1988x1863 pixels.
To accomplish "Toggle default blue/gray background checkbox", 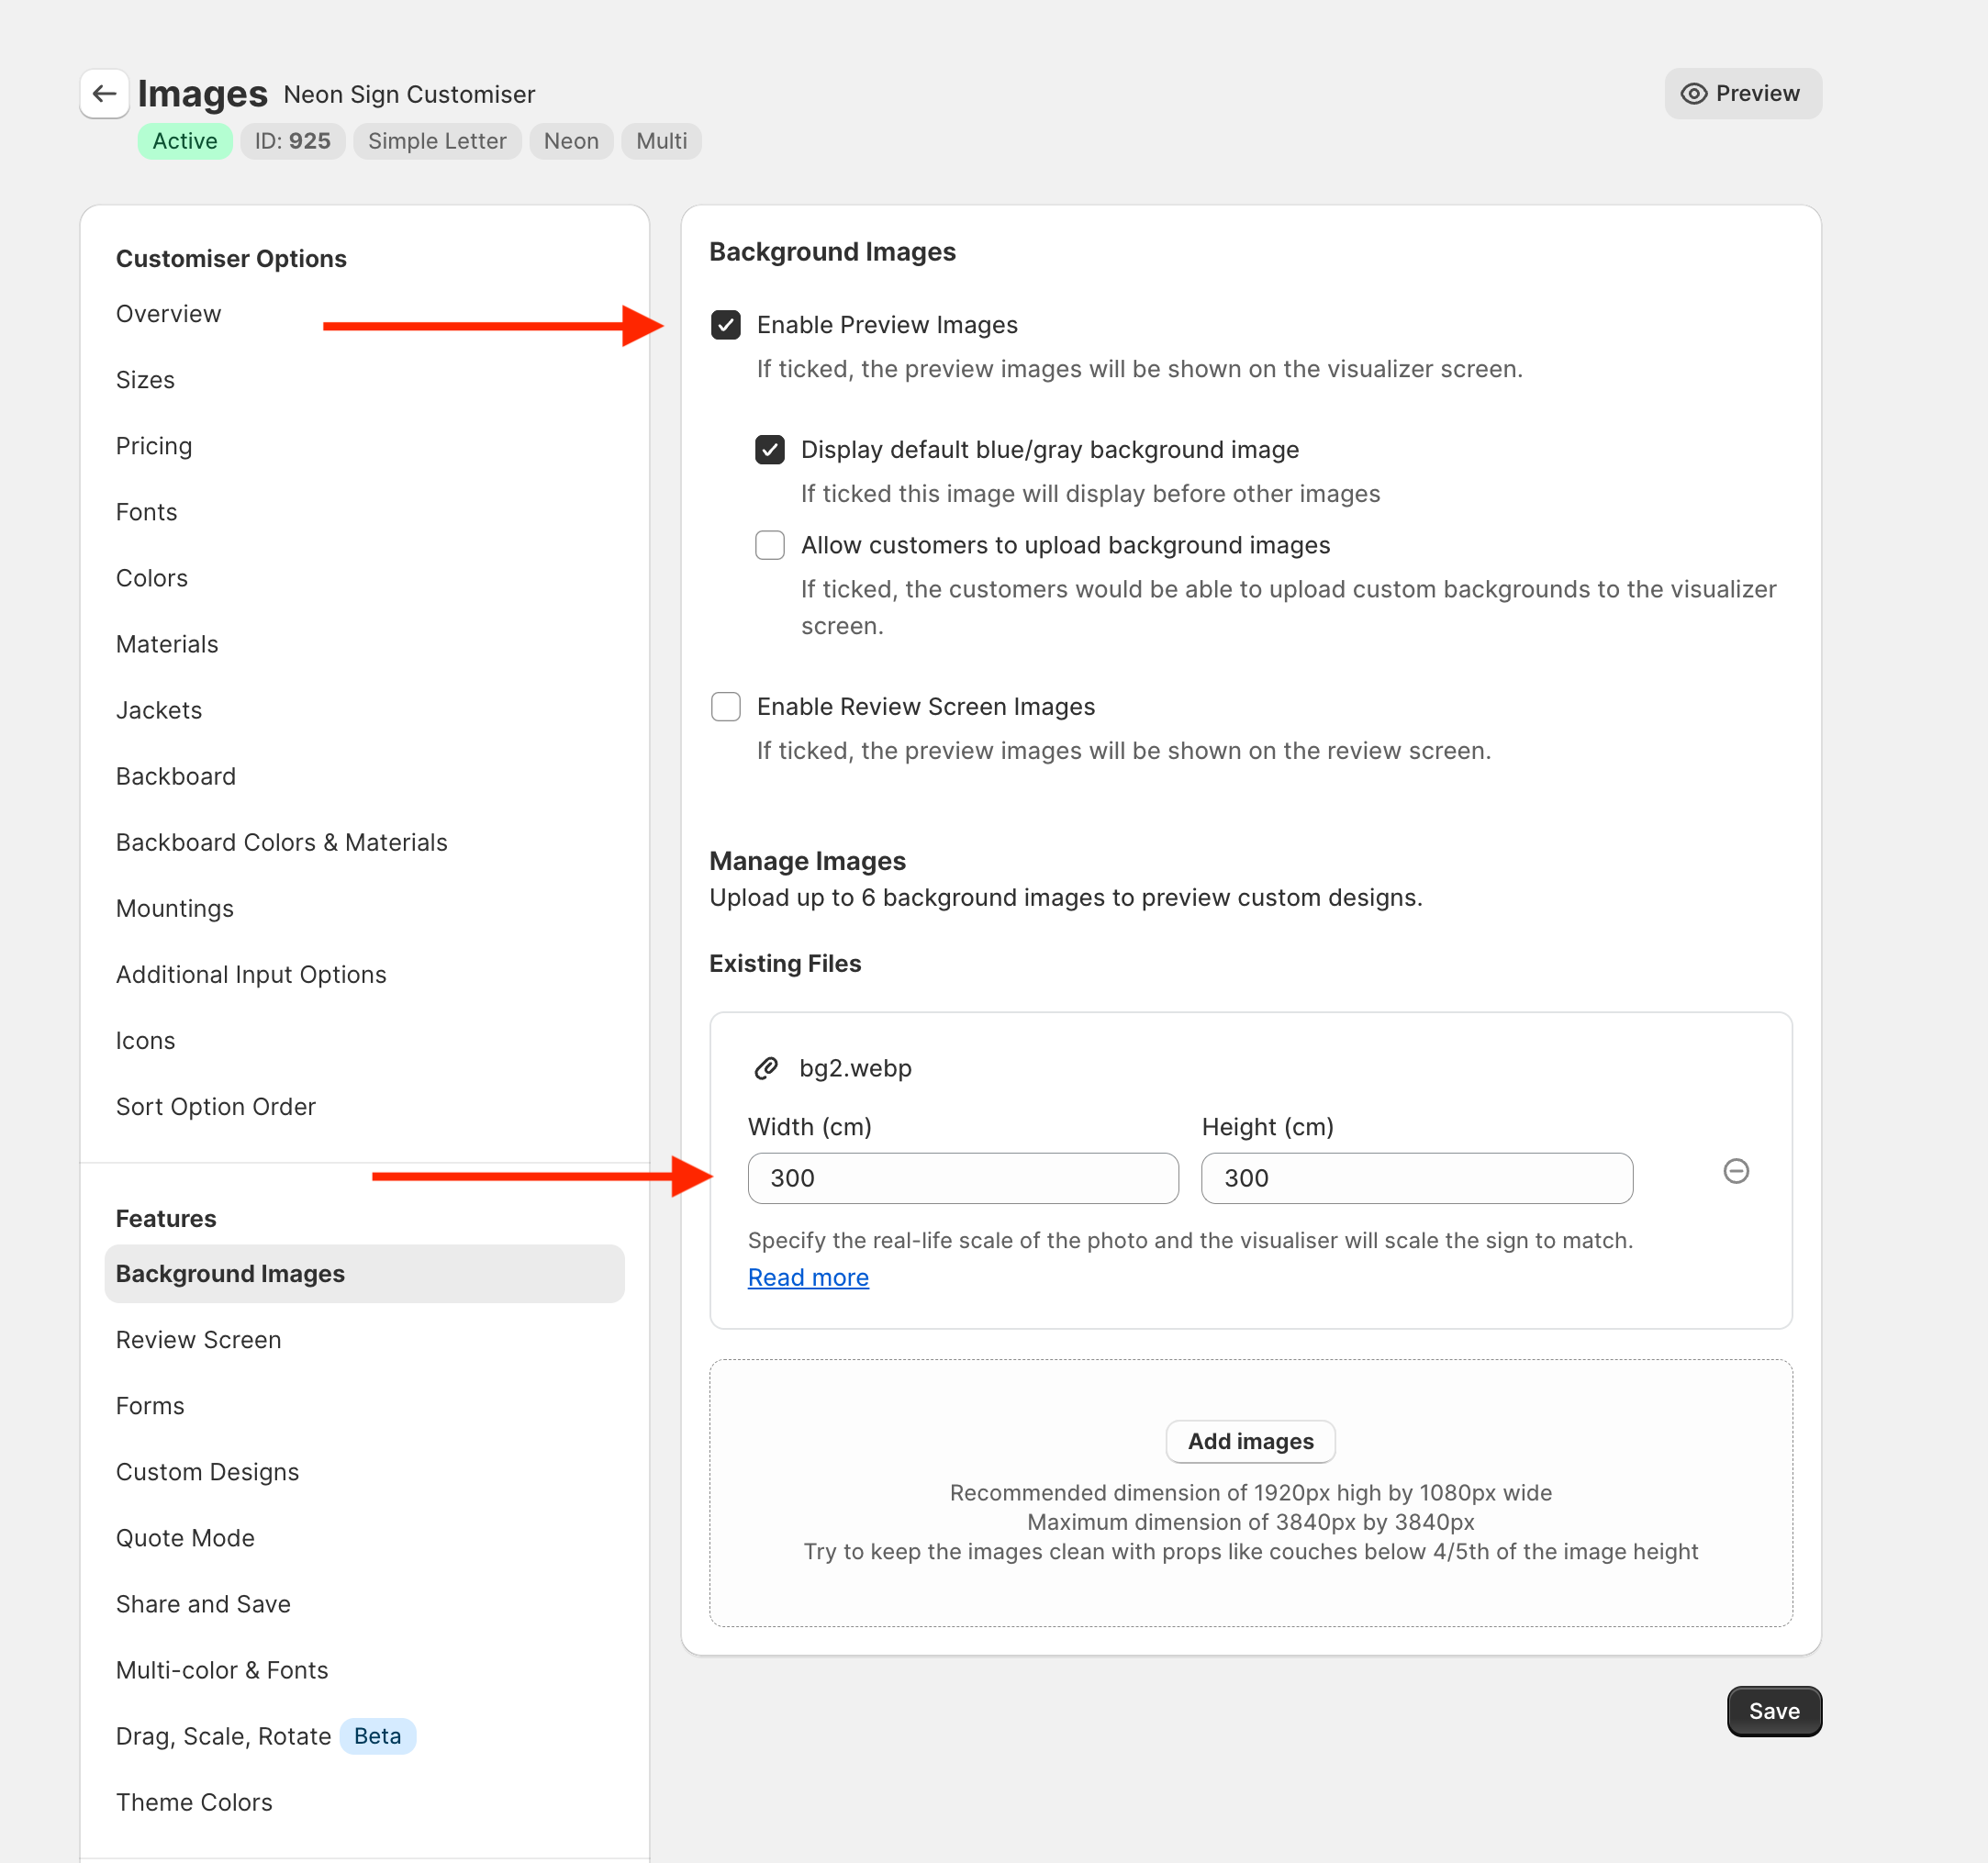I will (x=769, y=450).
